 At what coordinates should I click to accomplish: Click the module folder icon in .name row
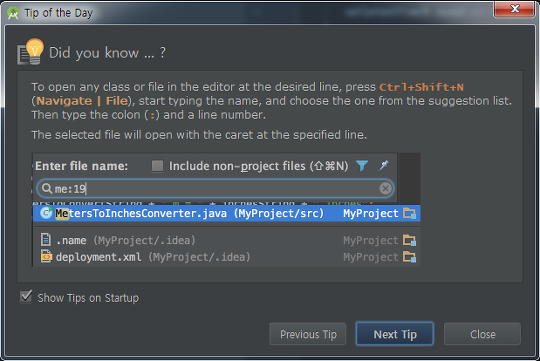(409, 240)
